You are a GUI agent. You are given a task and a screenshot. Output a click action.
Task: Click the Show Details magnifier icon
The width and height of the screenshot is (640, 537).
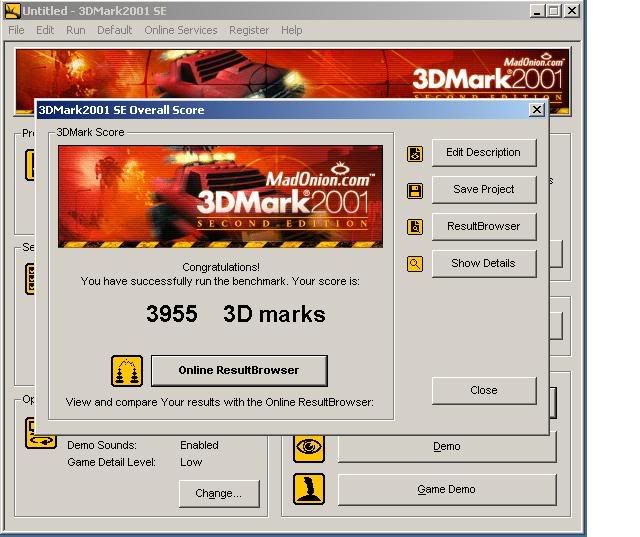415,264
